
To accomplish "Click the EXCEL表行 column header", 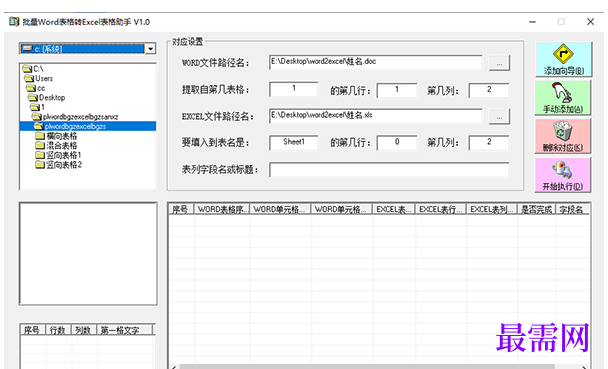I will point(441,209).
